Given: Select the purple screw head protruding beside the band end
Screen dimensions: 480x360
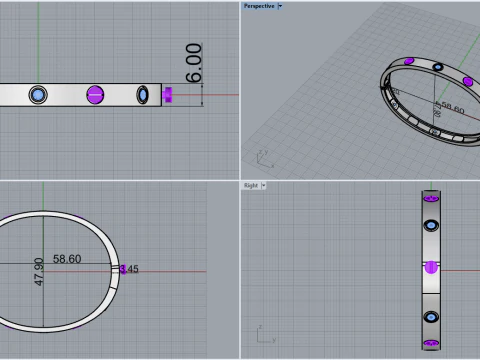Looking at the screenshot, I should click(167, 95).
